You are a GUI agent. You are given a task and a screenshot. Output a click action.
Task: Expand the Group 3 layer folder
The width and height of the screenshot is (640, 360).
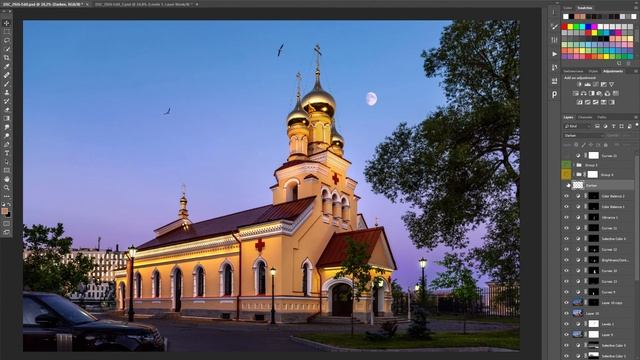573,165
